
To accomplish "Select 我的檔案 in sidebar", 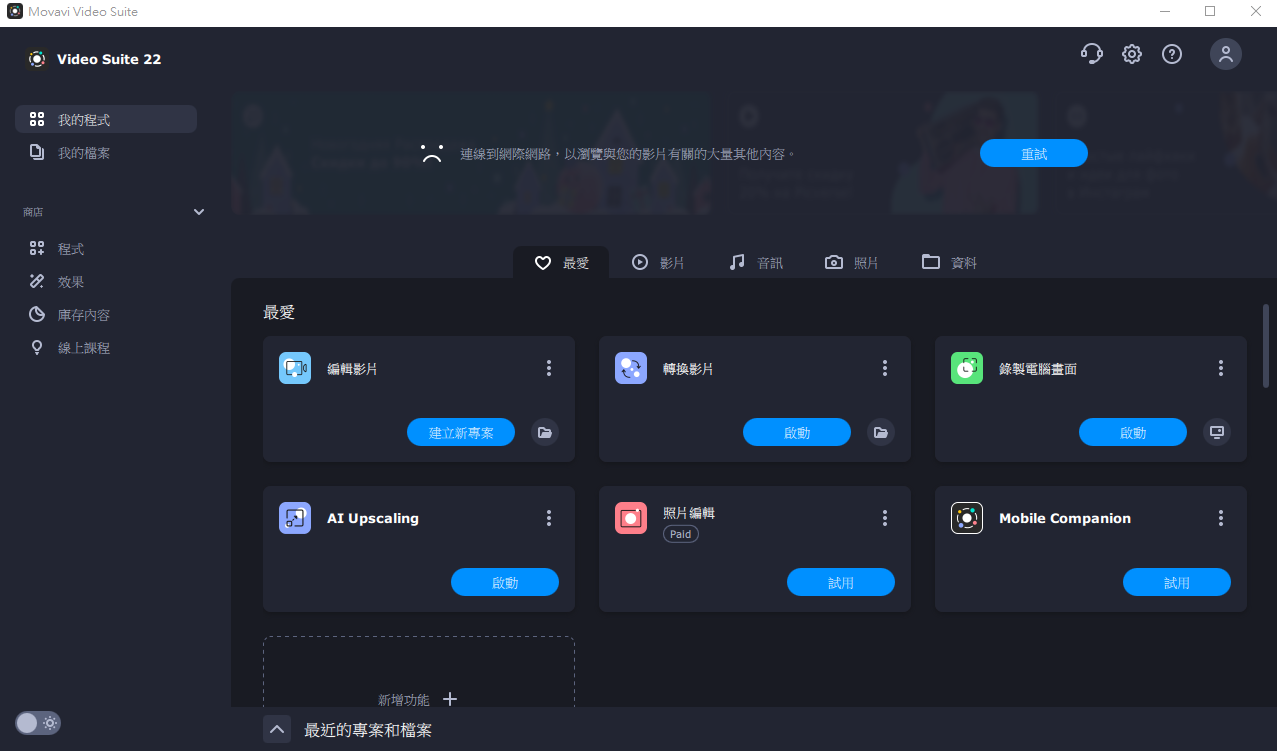I will click(106, 153).
